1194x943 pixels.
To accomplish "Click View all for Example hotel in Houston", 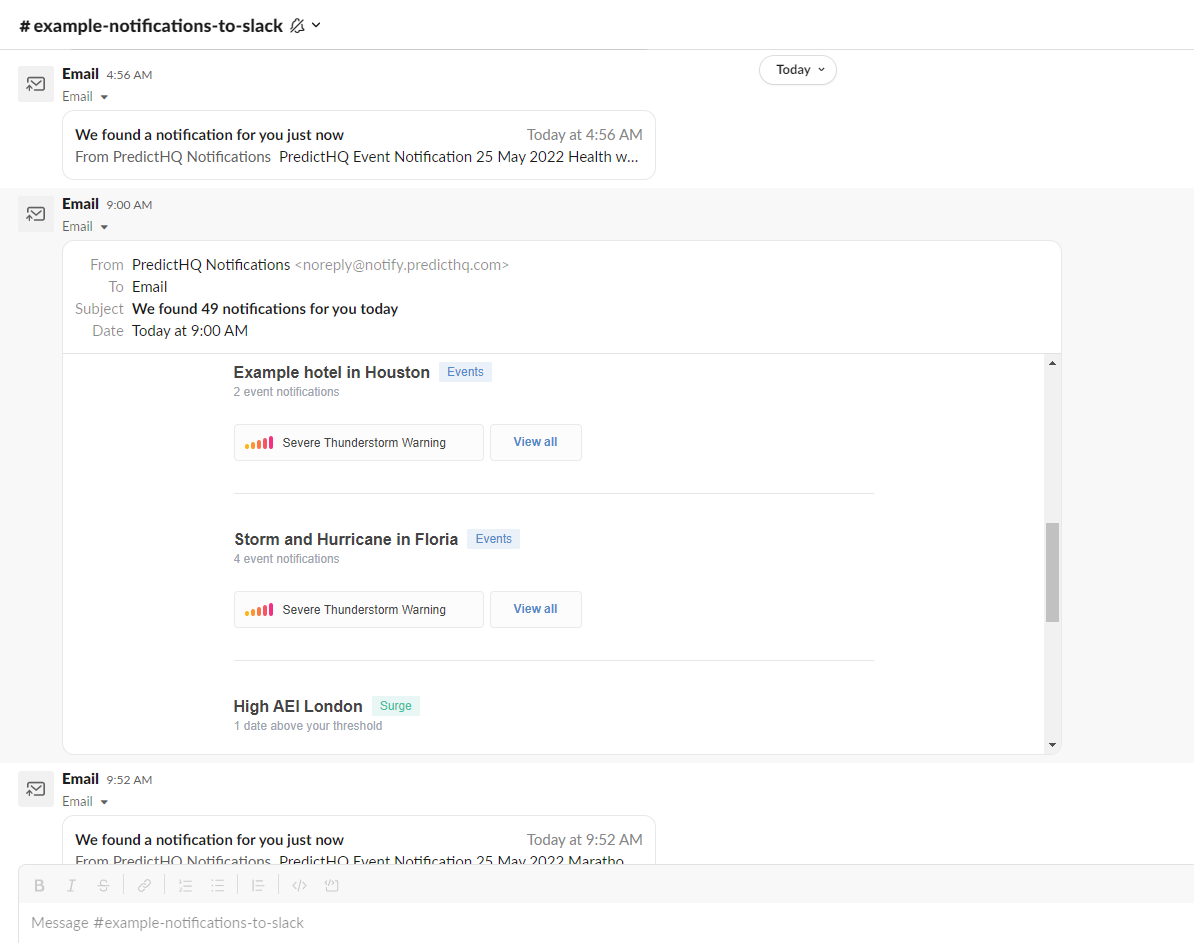I will pyautogui.click(x=535, y=443).
